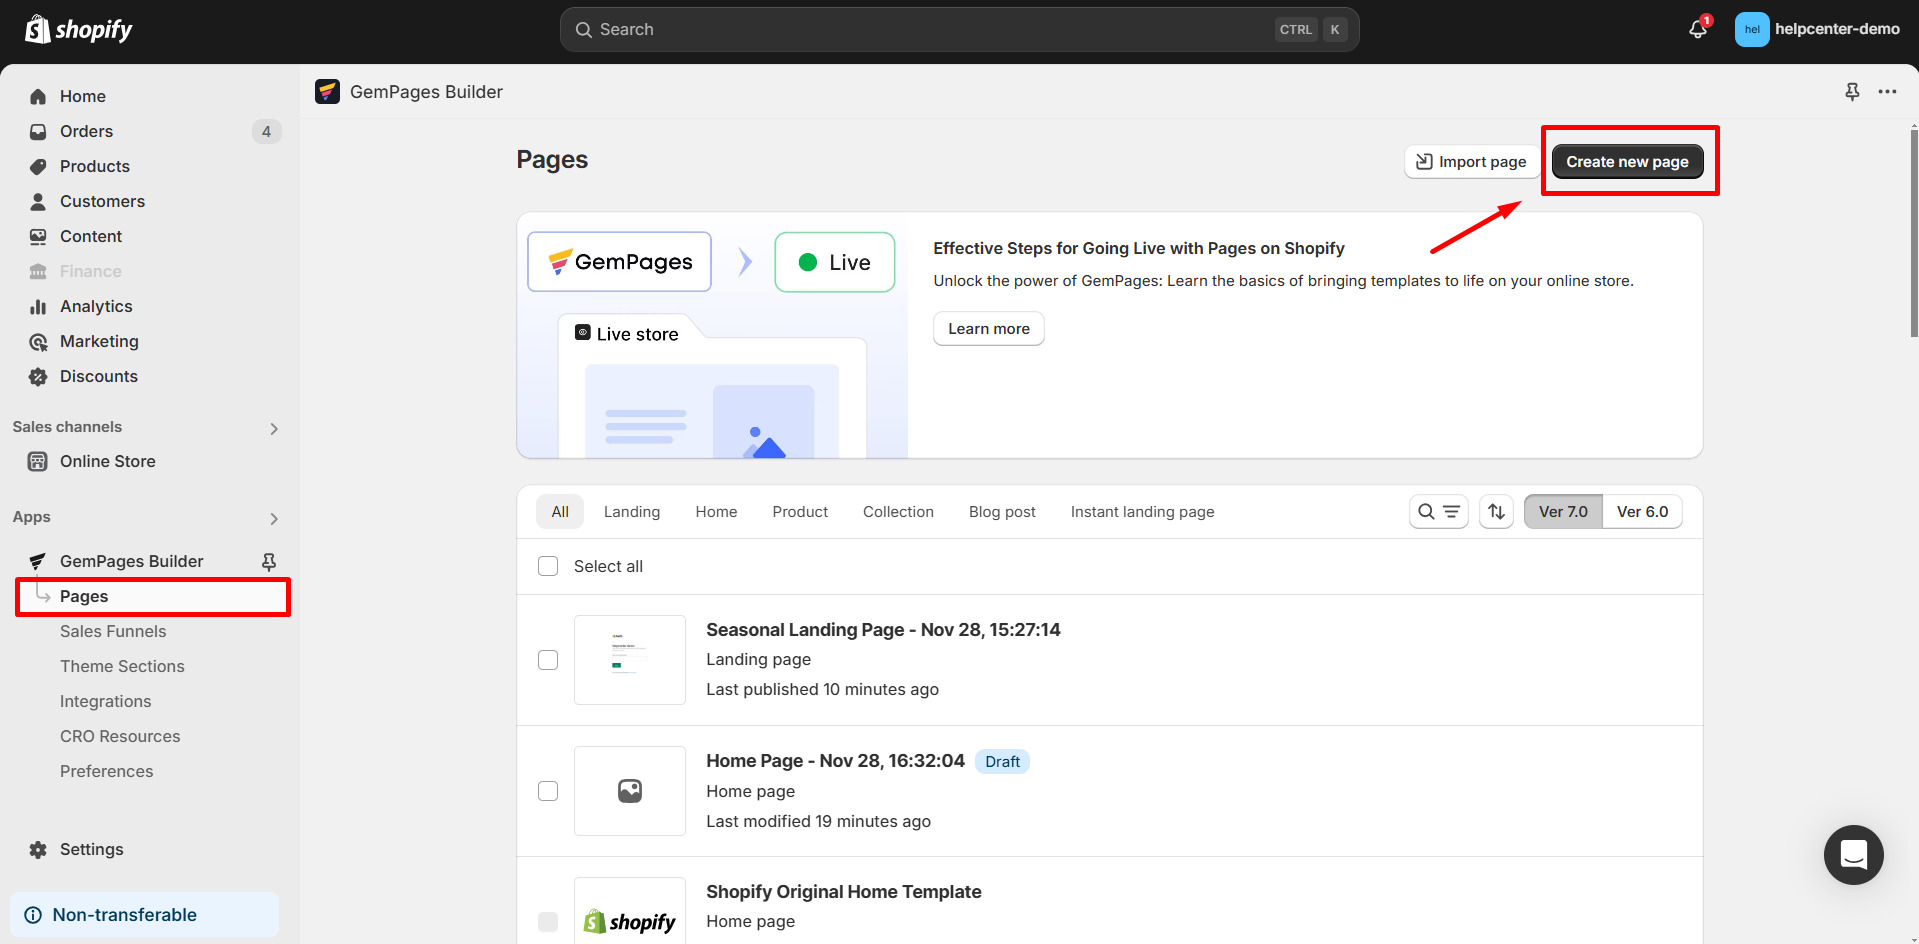1919x944 pixels.
Task: Click the Create new page button
Action: click(1628, 161)
